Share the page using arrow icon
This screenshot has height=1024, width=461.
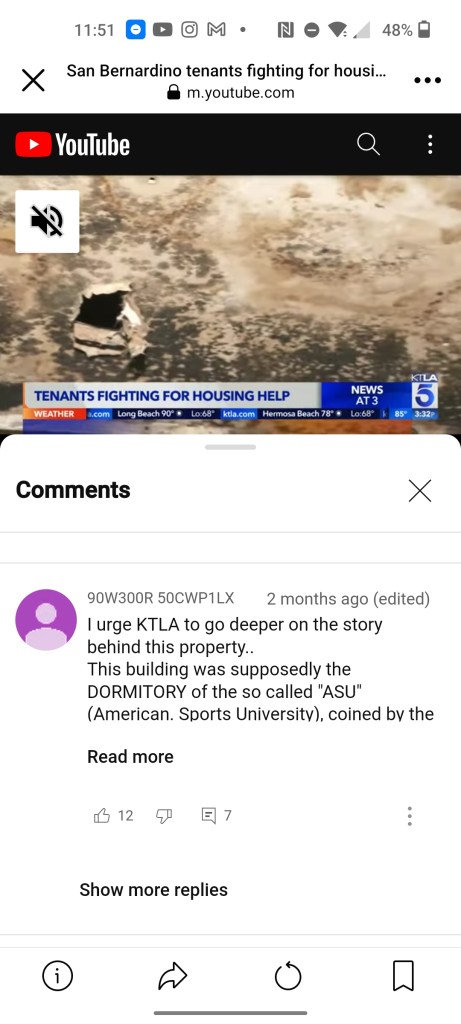pos(172,976)
